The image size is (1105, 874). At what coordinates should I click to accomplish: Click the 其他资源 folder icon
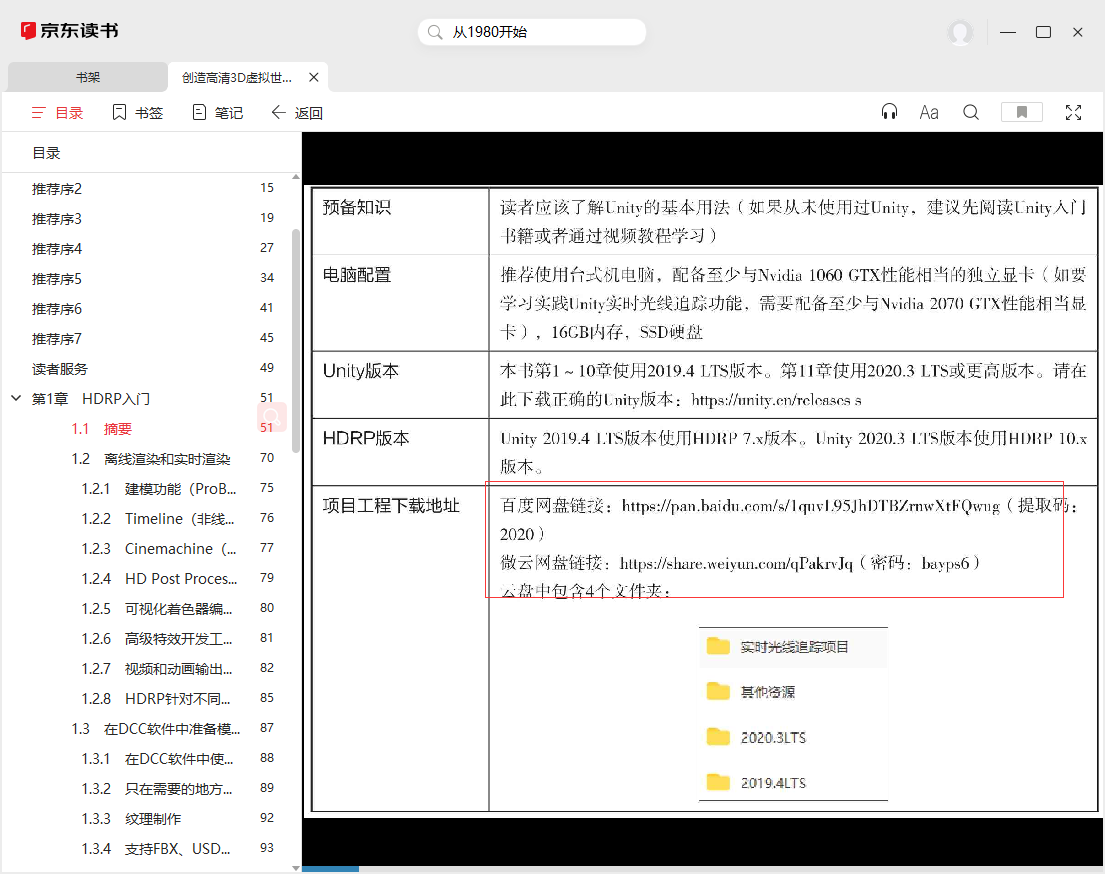point(718,691)
